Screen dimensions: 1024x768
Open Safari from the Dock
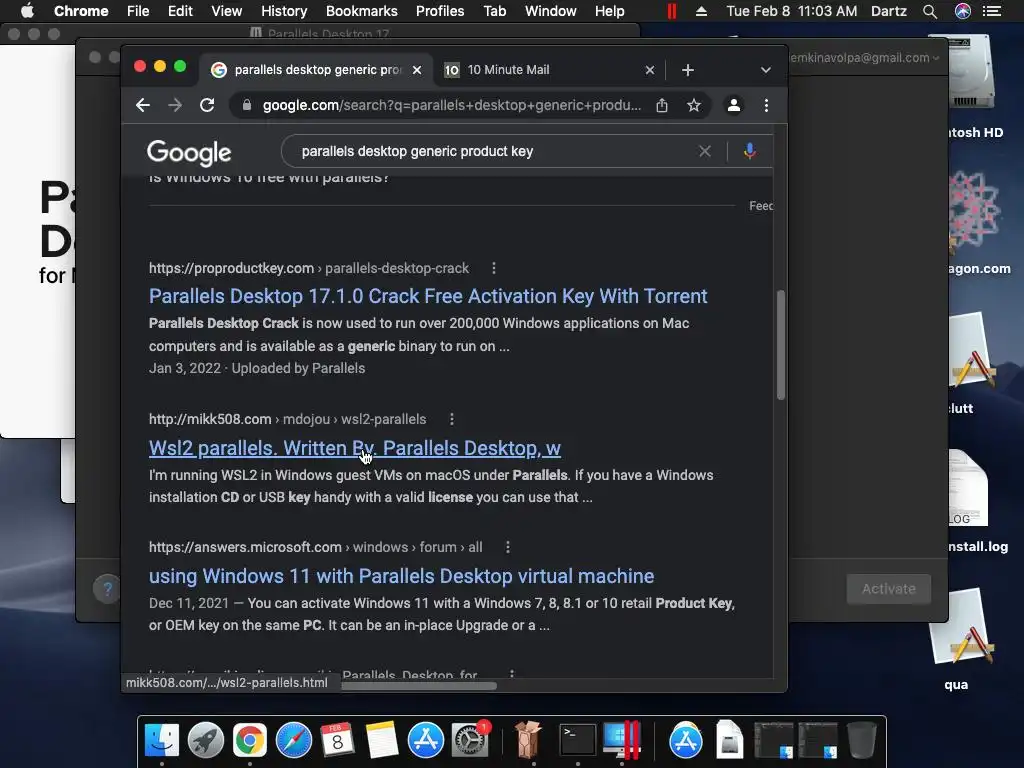point(293,741)
